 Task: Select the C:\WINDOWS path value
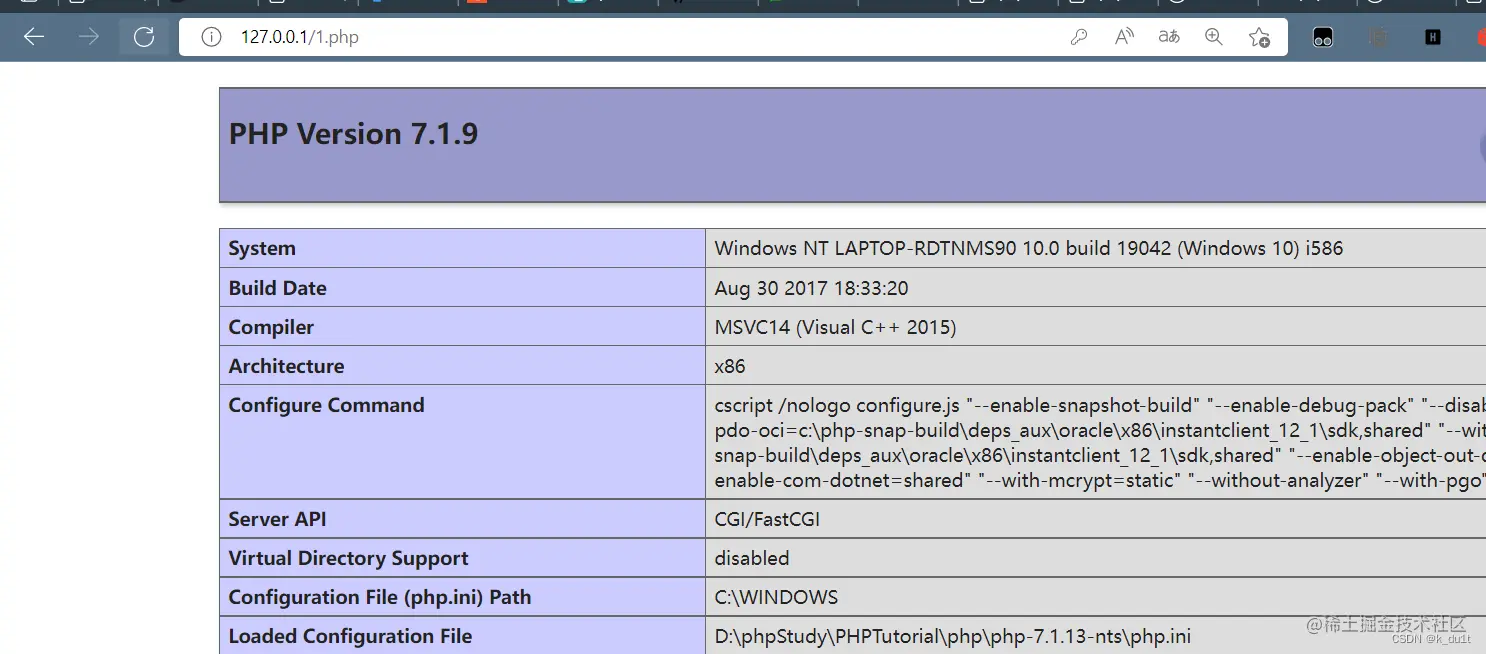tap(776, 597)
